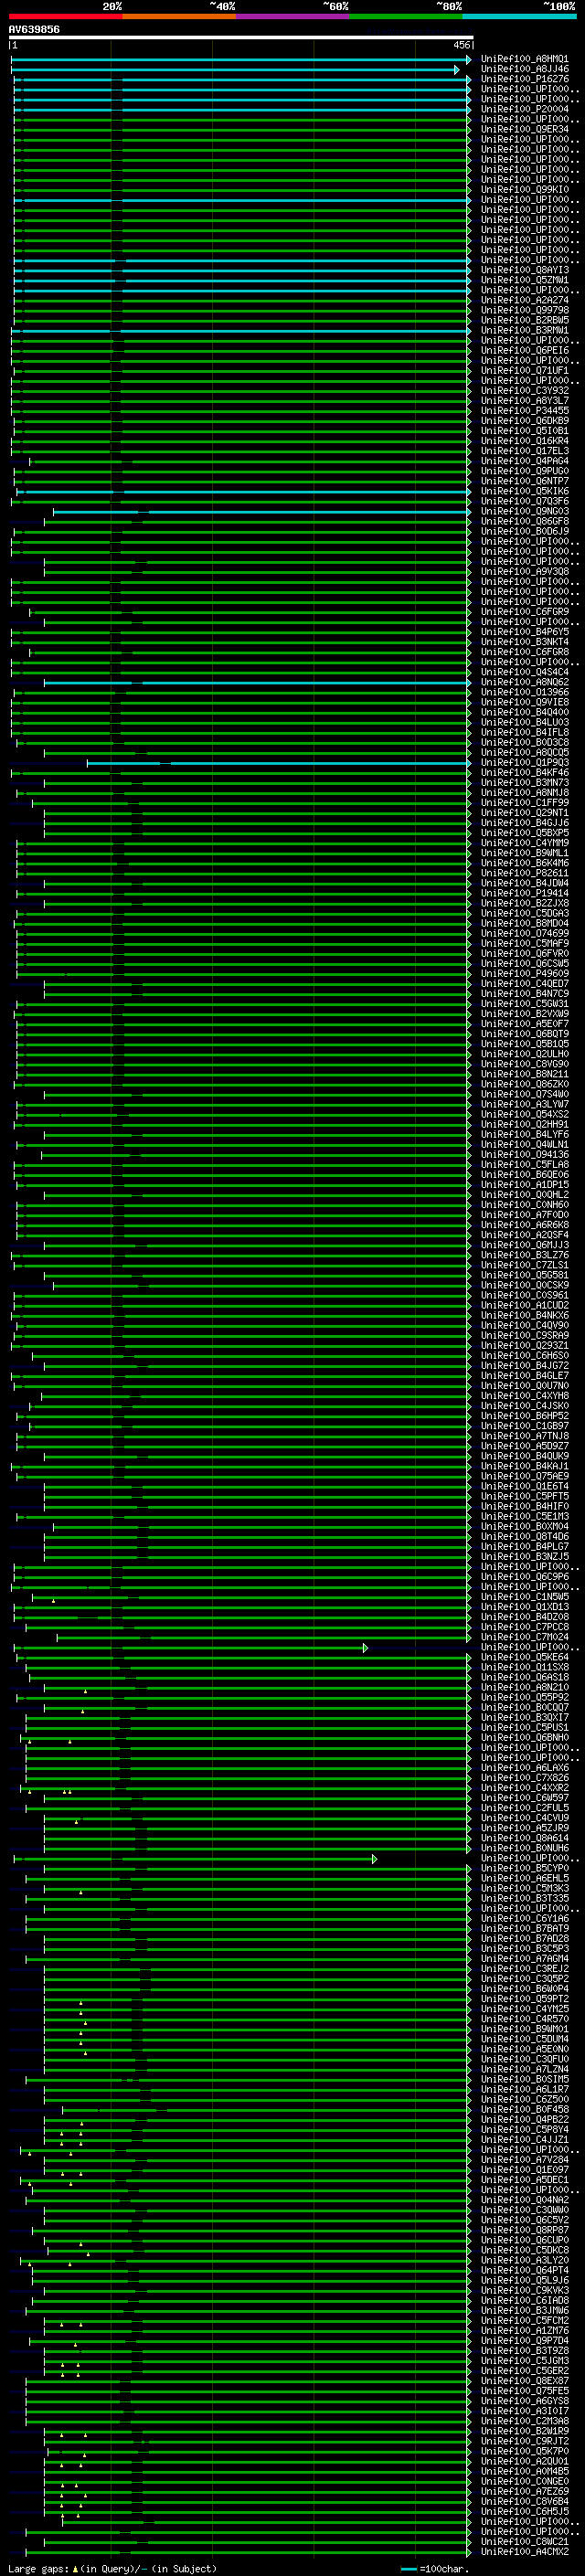Screen dimensions: 585x2576
Task: Select hit label UniRef100_C3Y932
Action: click(x=524, y=391)
